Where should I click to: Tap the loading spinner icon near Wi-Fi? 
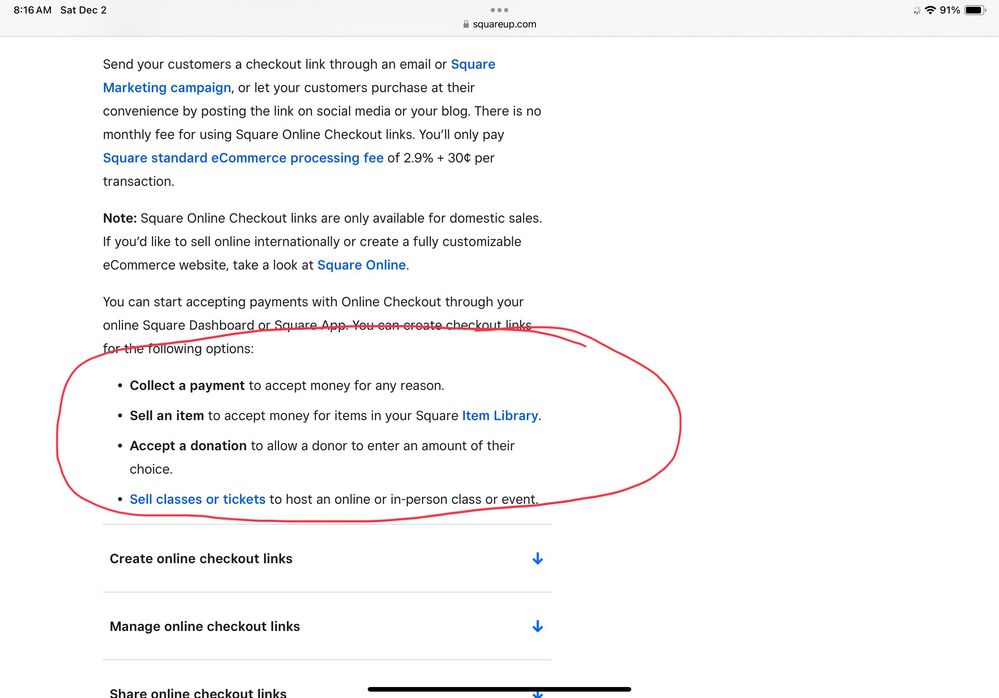tap(916, 10)
